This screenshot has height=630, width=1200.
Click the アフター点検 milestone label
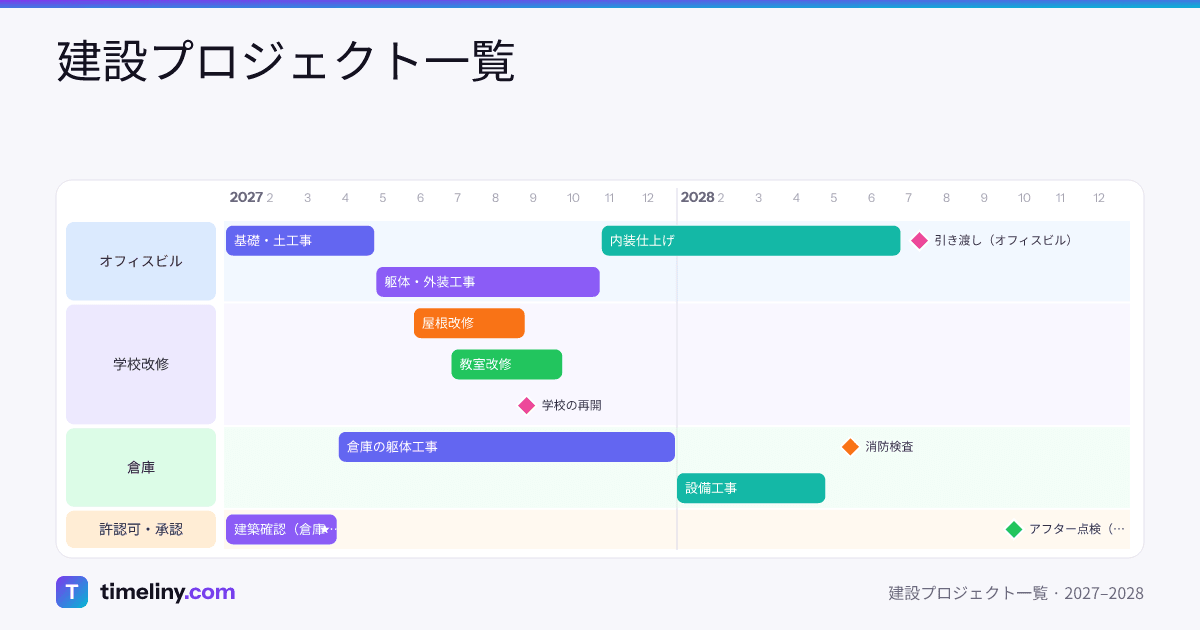[1077, 529]
